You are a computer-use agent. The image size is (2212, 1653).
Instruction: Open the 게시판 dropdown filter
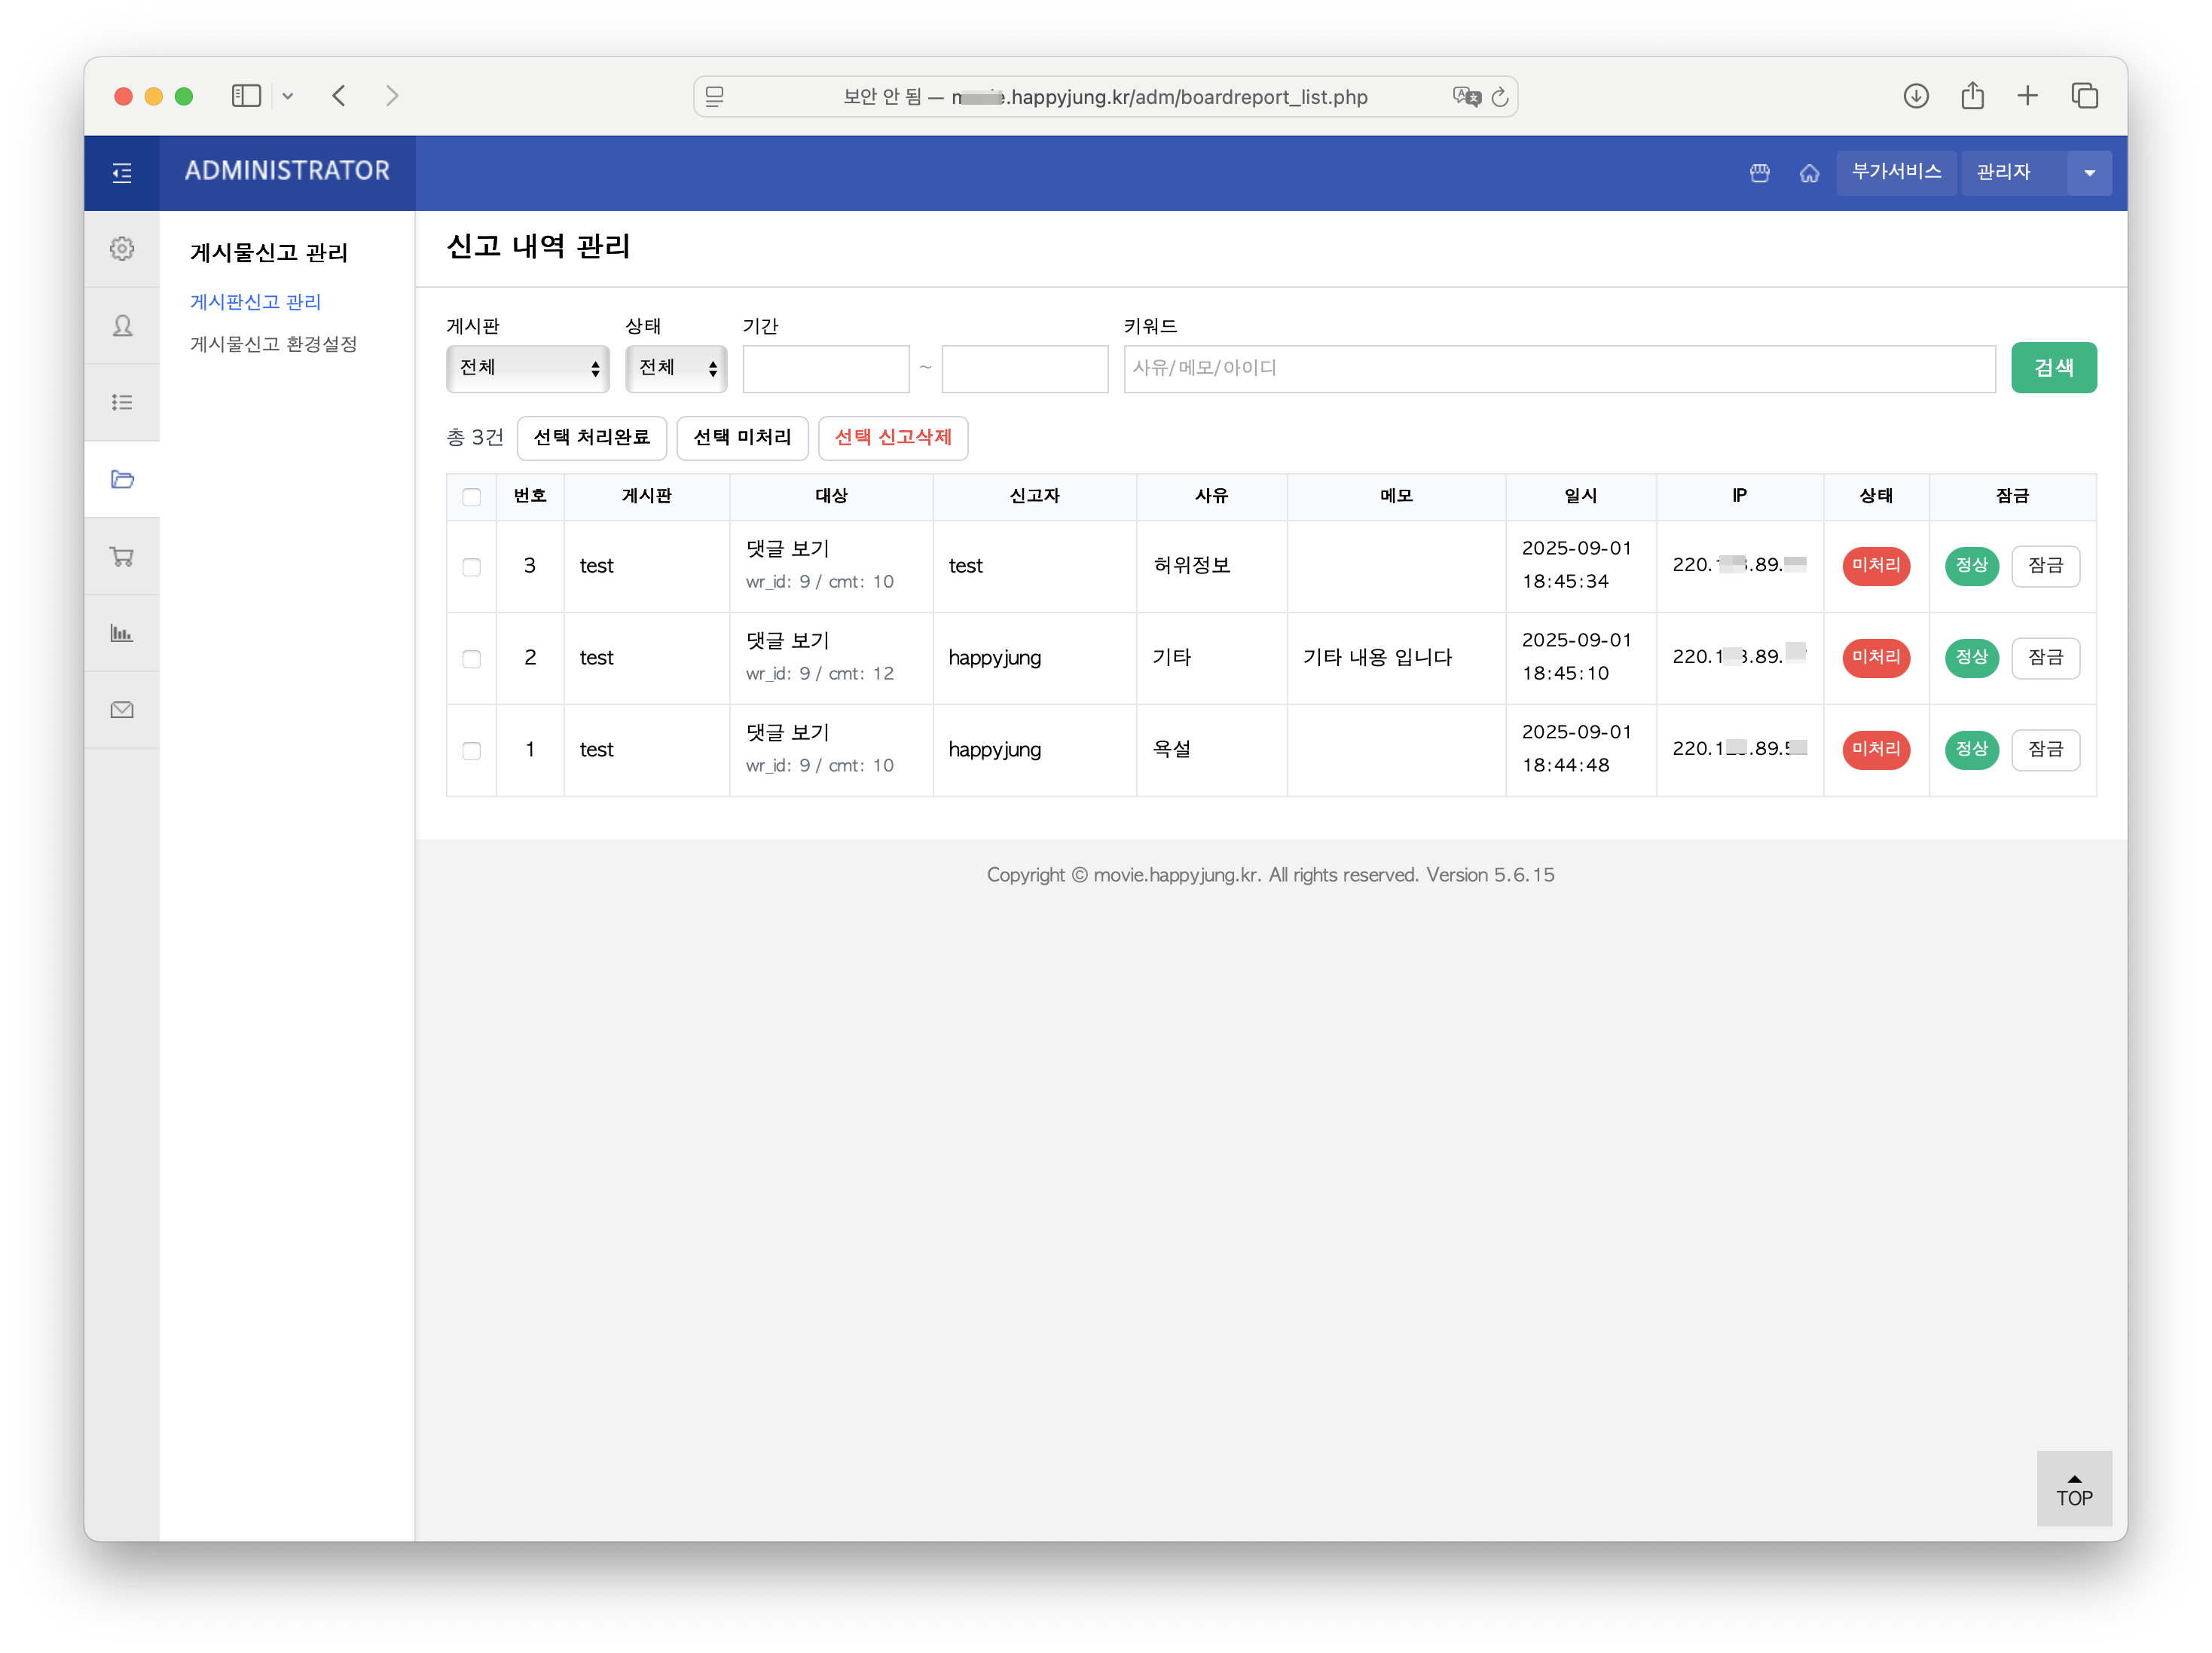[527, 368]
